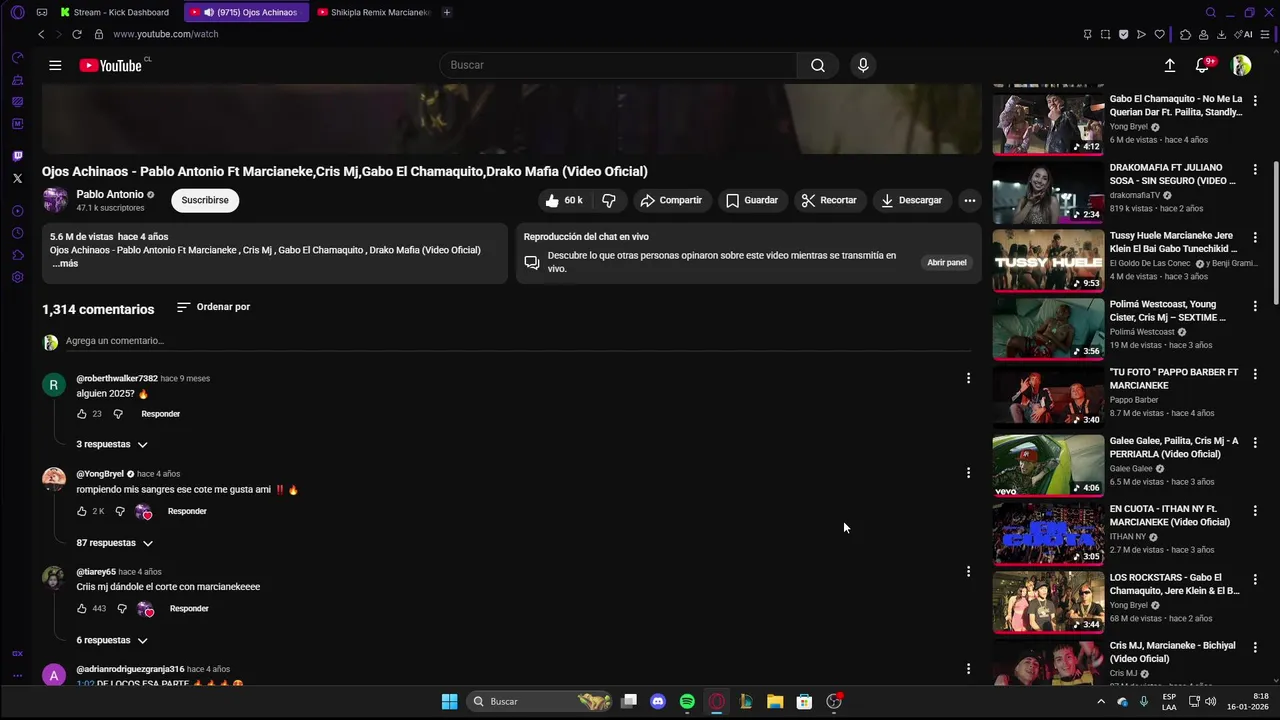1280x720 pixels.
Task: Reload the page with the refresh icon
Action: point(77,34)
